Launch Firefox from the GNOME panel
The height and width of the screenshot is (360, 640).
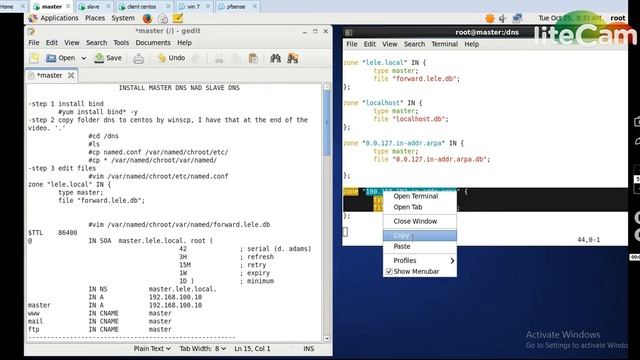[x=147, y=18]
